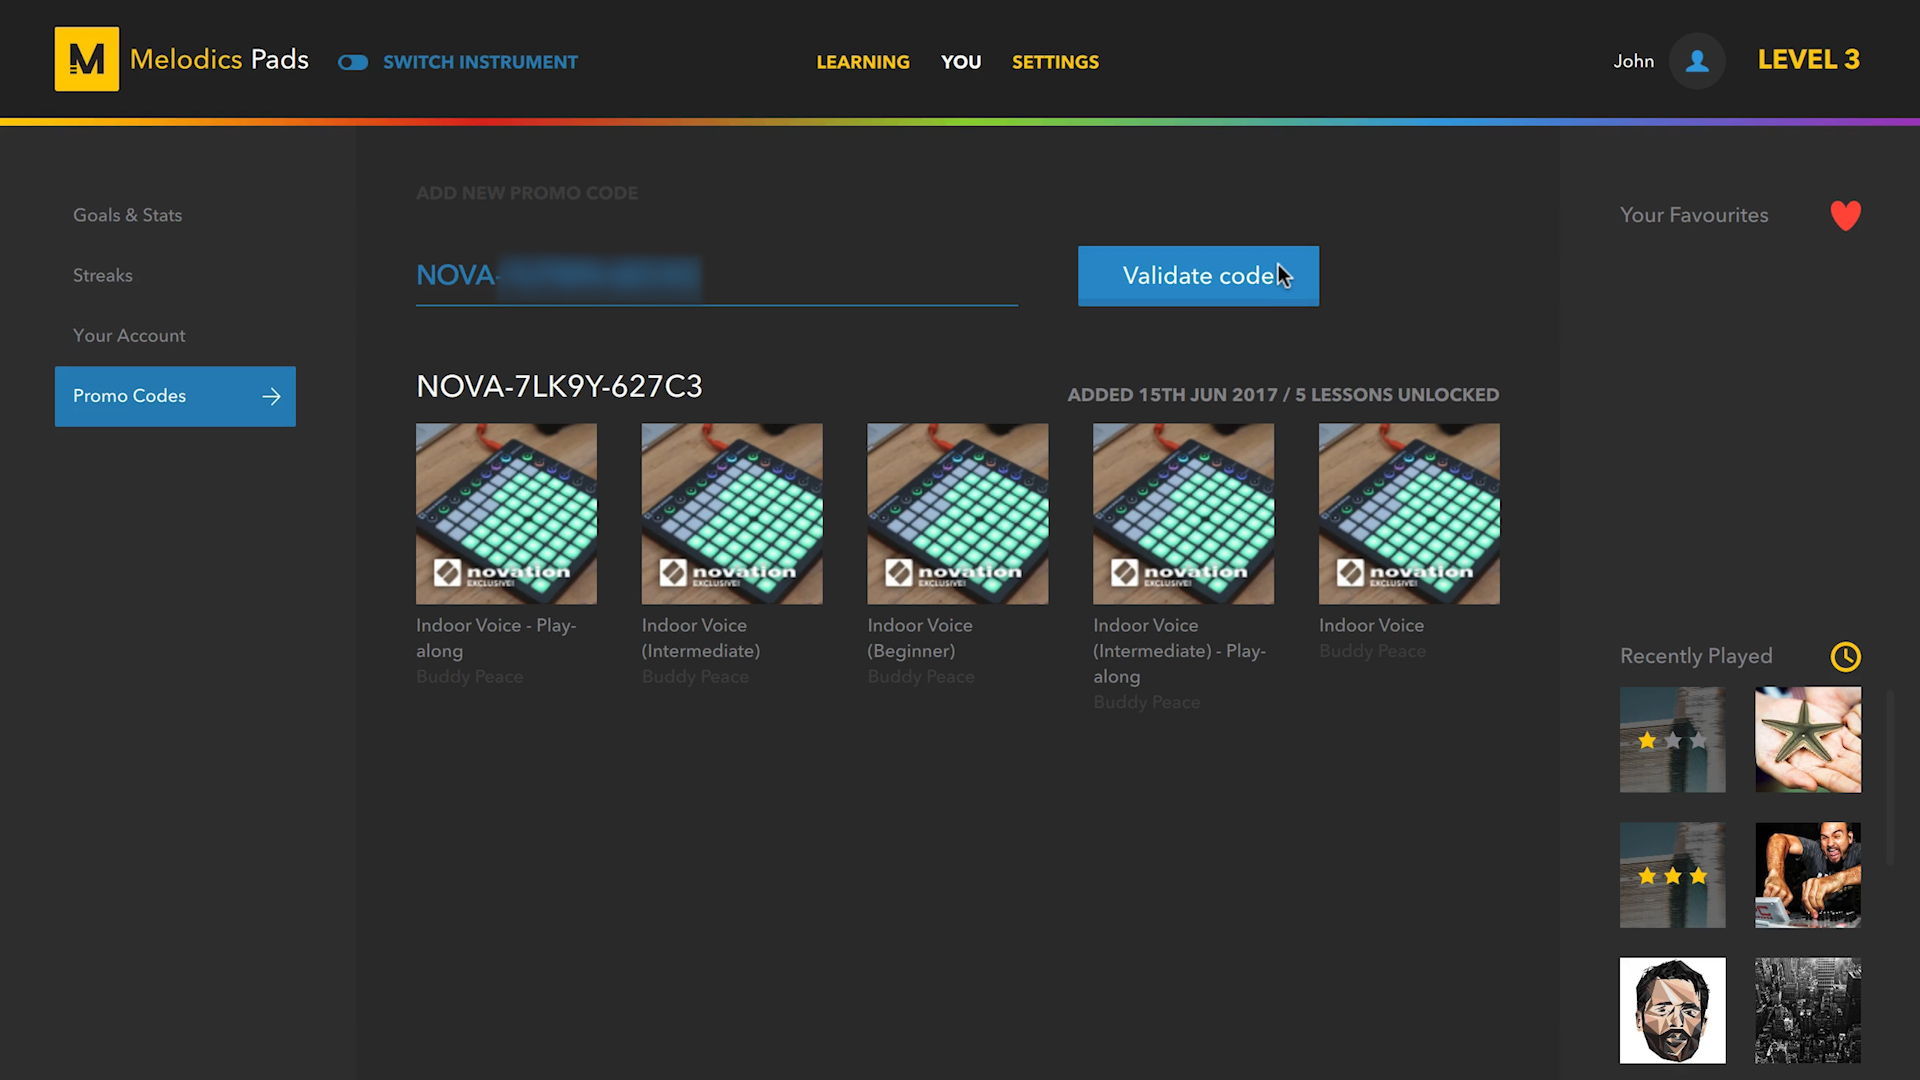1920x1080 pixels.
Task: Open the Learning tab
Action: coord(862,62)
